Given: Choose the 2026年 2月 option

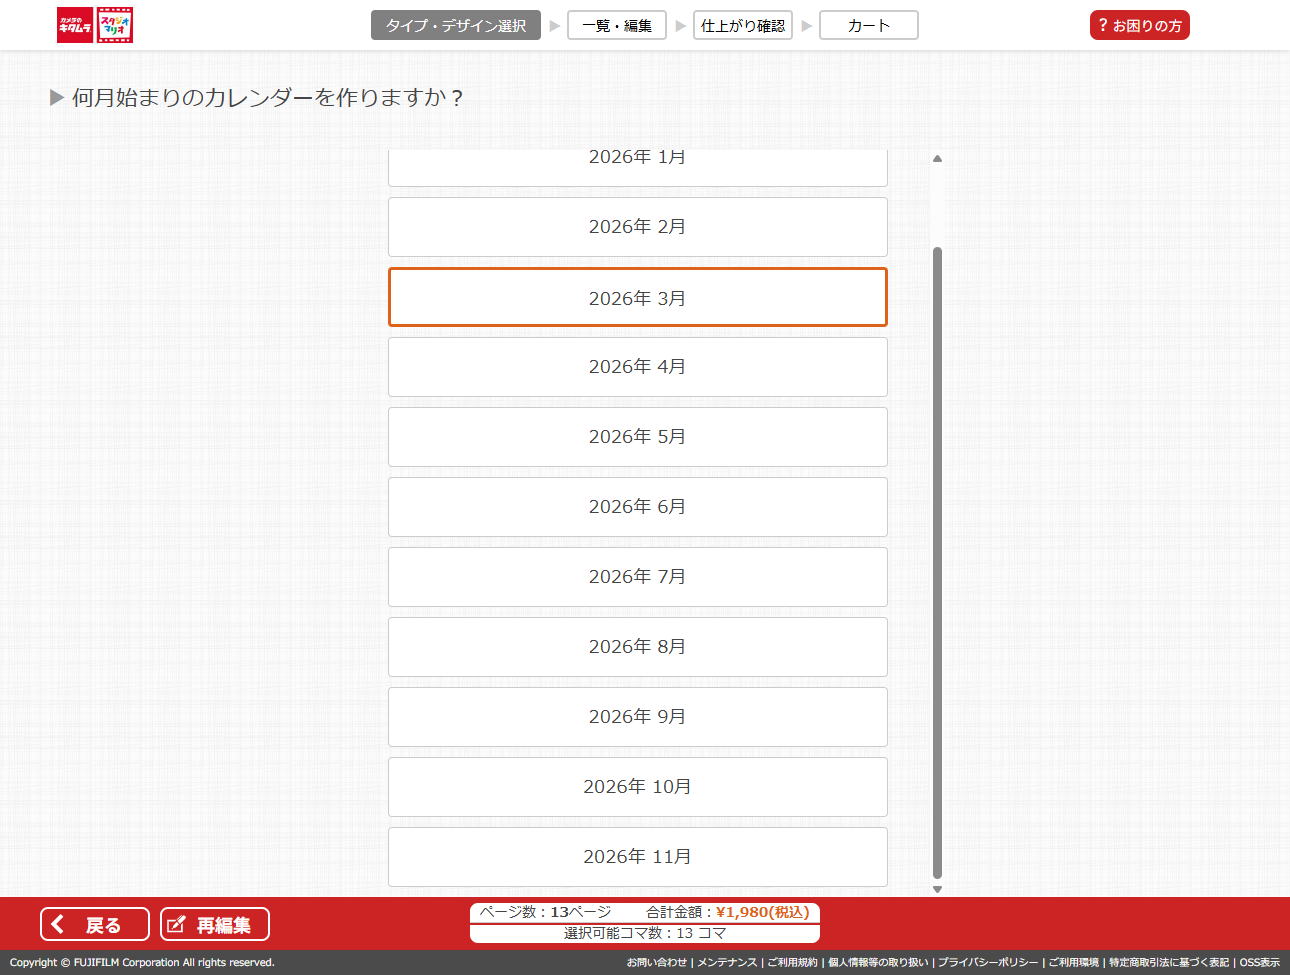Looking at the screenshot, I should (x=637, y=227).
